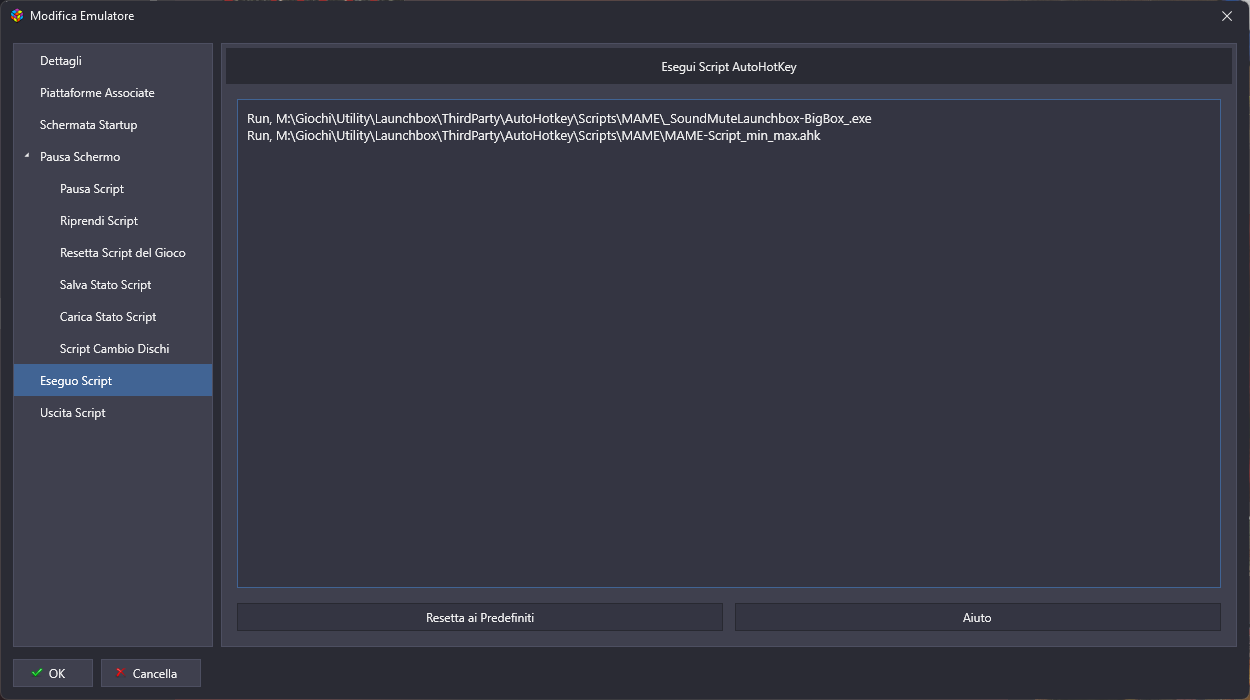Screen dimensions: 1250x700
Task: Open the Pausa Script entry
Action: (112, 189)
